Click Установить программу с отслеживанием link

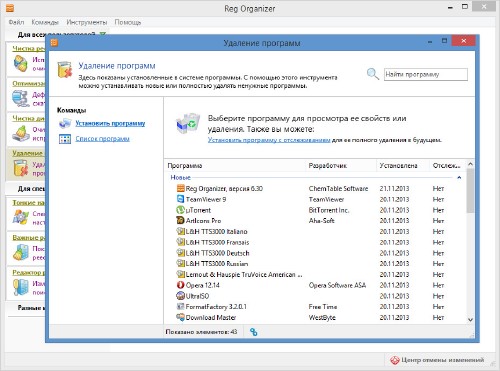click(269, 140)
